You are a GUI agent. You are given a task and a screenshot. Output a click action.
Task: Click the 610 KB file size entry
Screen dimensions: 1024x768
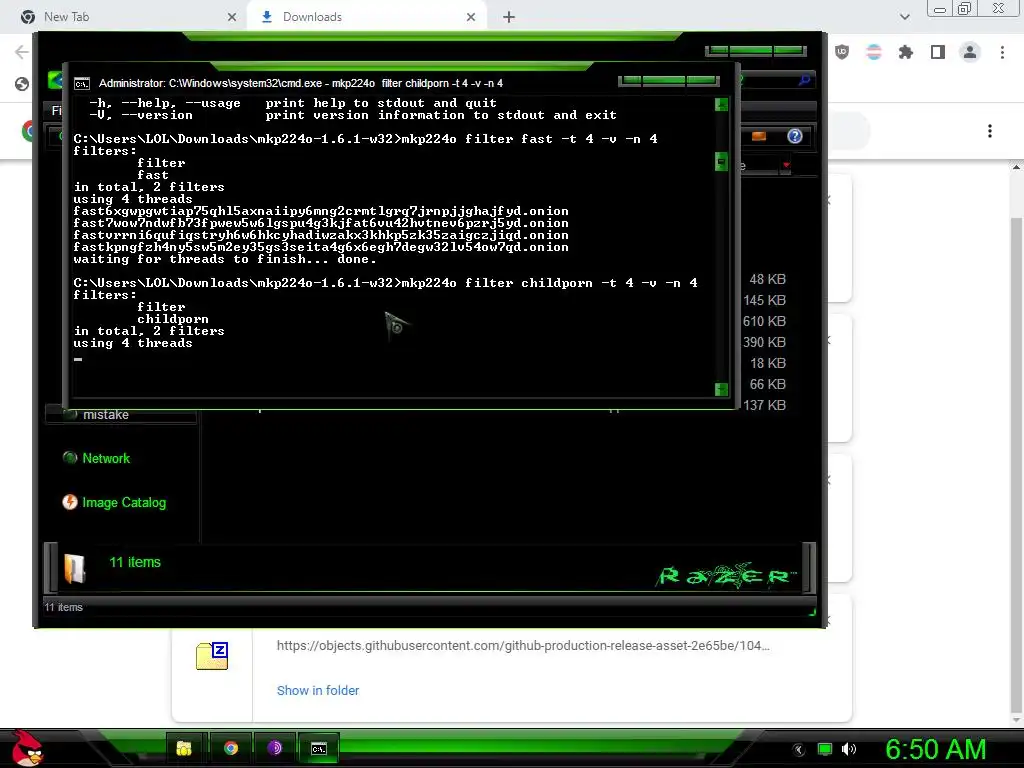tap(764, 321)
